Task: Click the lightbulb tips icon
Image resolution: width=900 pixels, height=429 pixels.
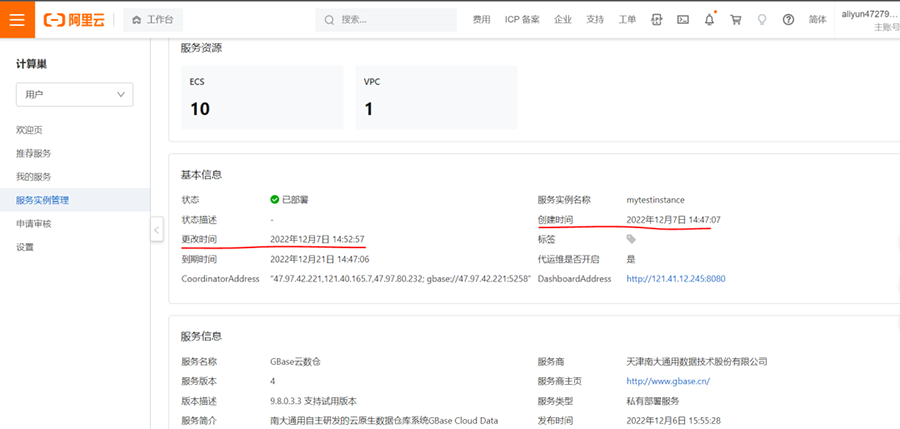Action: [762, 20]
